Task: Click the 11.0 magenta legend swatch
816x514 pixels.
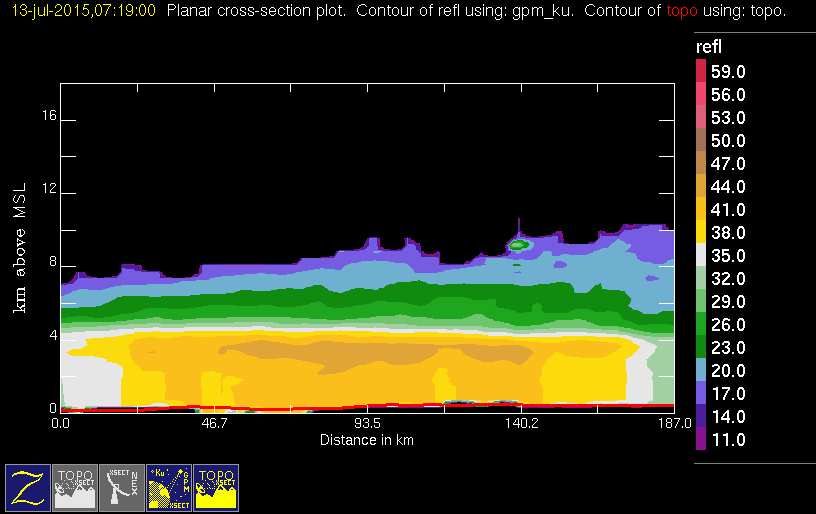Action: [701, 439]
